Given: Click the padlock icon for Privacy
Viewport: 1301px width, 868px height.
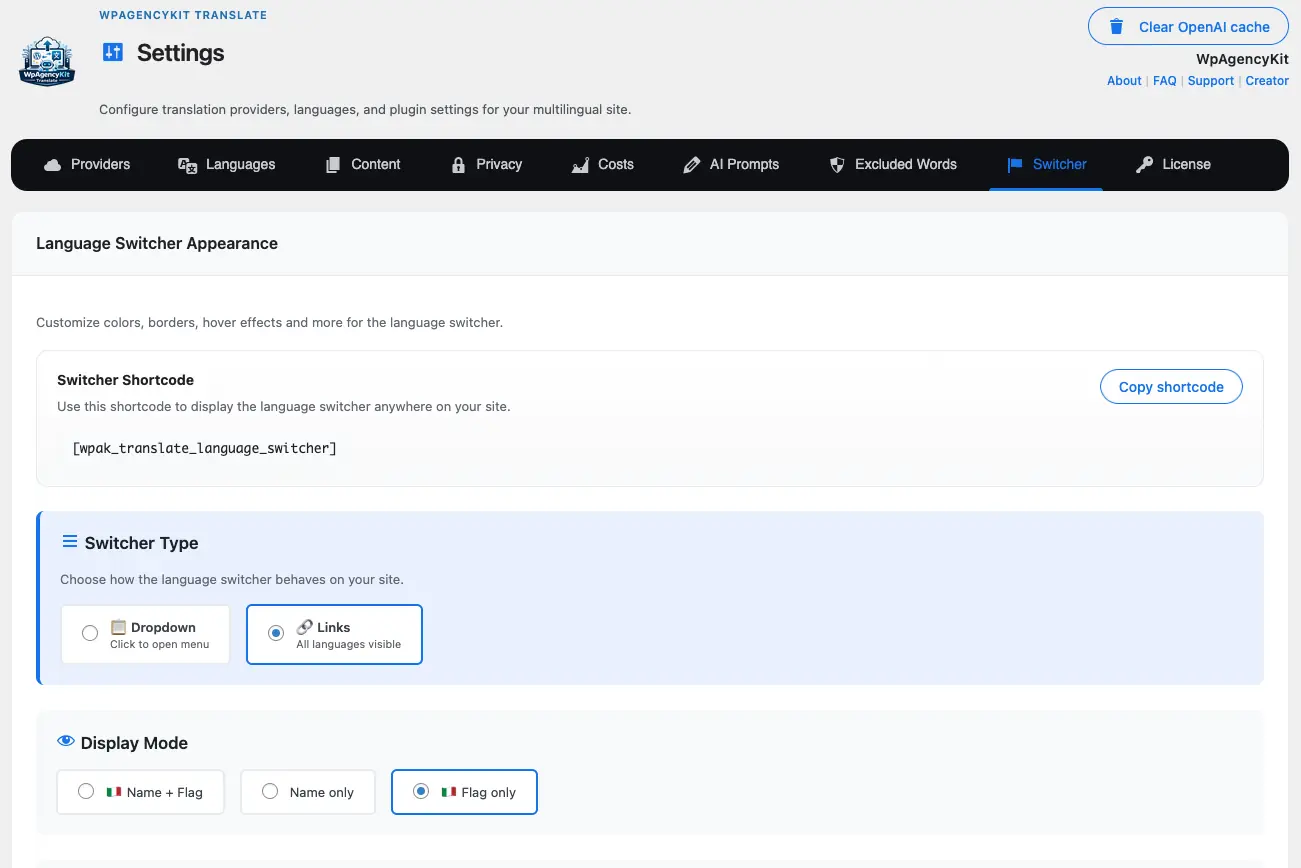Looking at the screenshot, I should (x=458, y=165).
